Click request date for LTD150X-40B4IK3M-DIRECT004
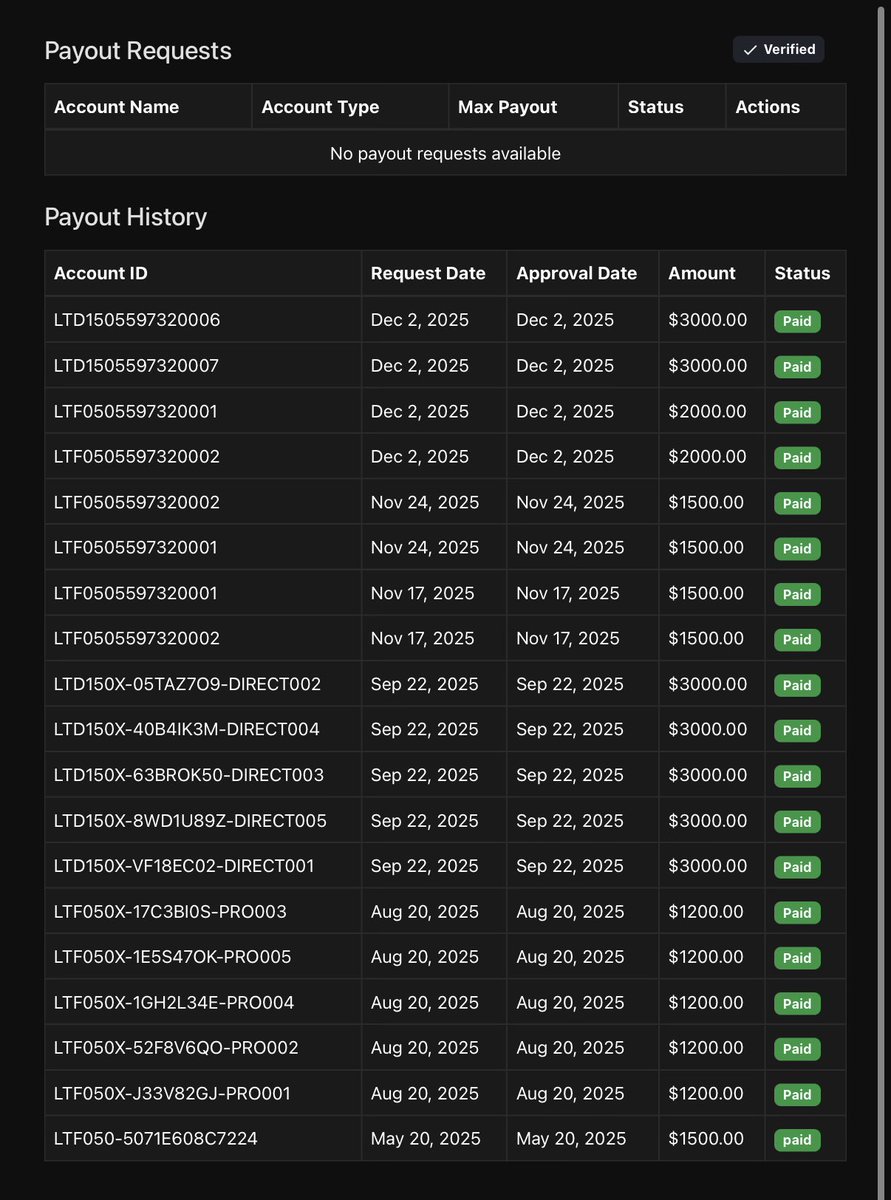Viewport: 891px width, 1200px height. [x=425, y=729]
